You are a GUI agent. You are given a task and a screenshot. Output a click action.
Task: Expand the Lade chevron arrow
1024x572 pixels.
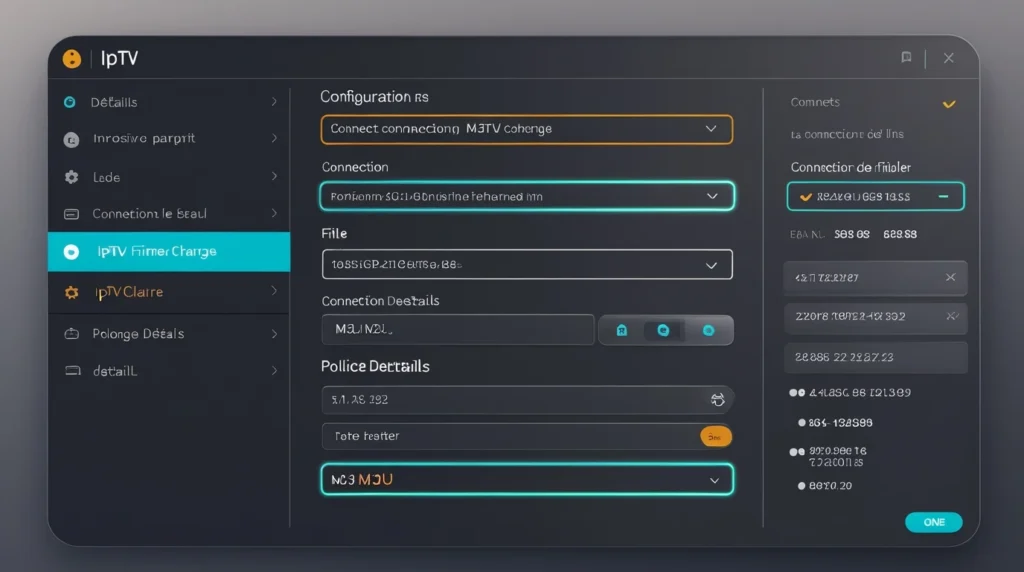point(274,176)
